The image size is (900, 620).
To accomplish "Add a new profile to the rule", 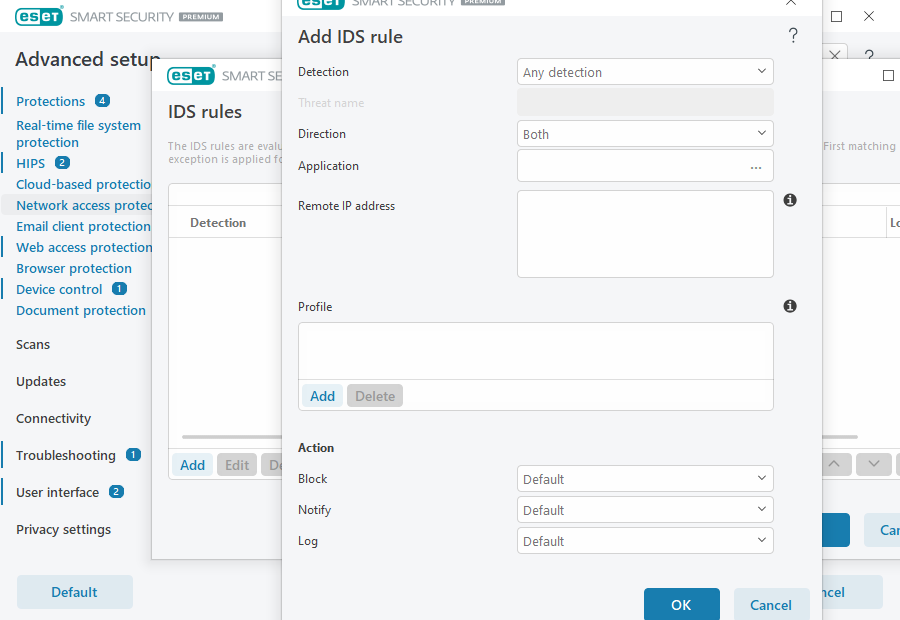I will tap(322, 395).
